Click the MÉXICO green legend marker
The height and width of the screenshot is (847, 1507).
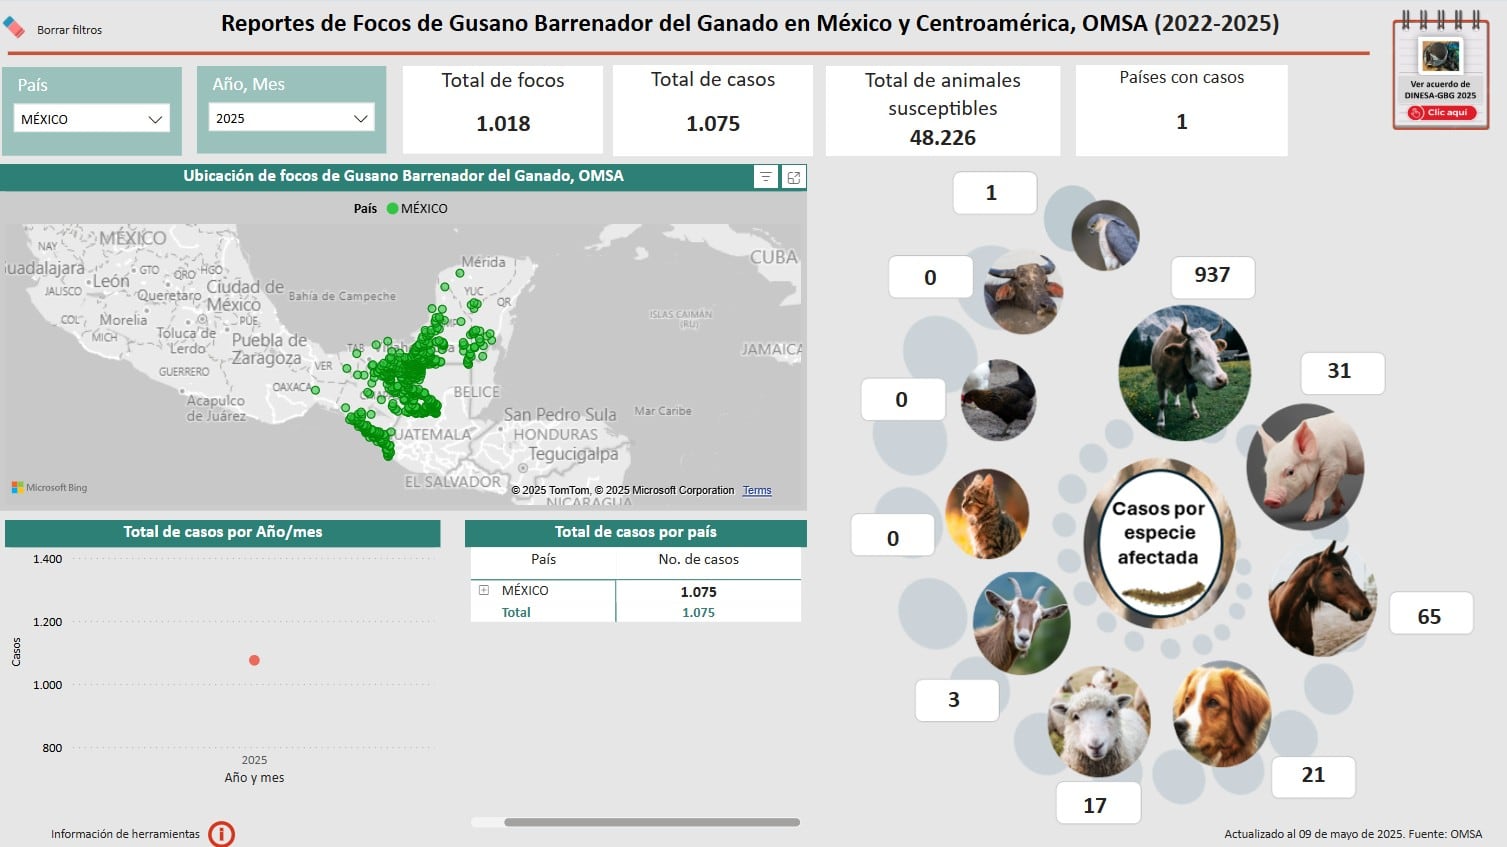392,208
